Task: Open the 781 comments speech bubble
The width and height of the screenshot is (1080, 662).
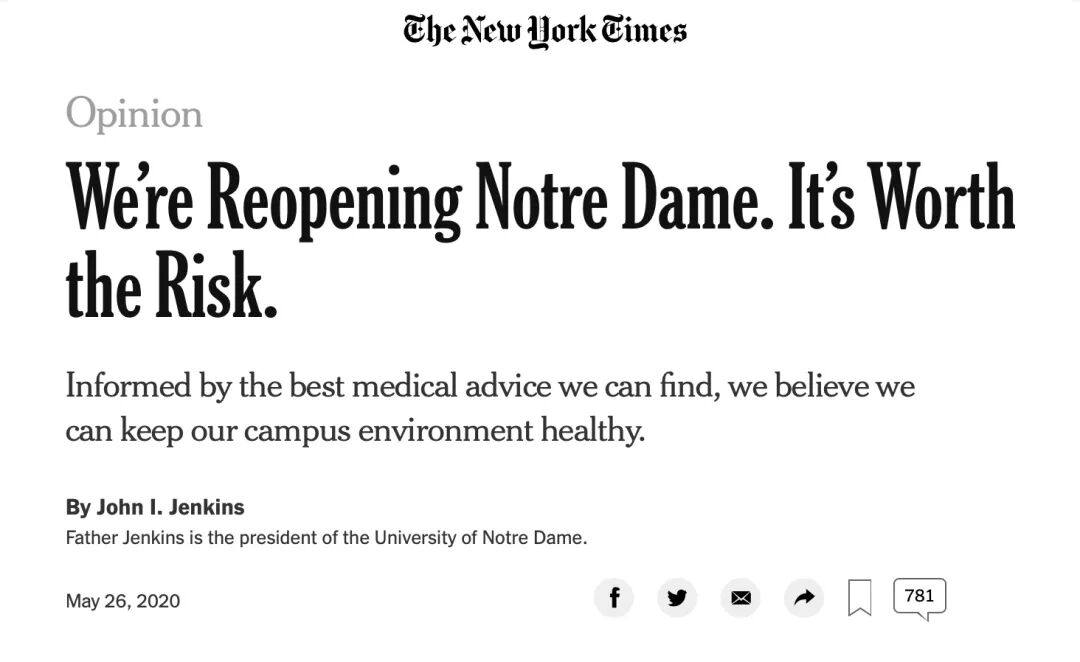Action: [x=918, y=597]
